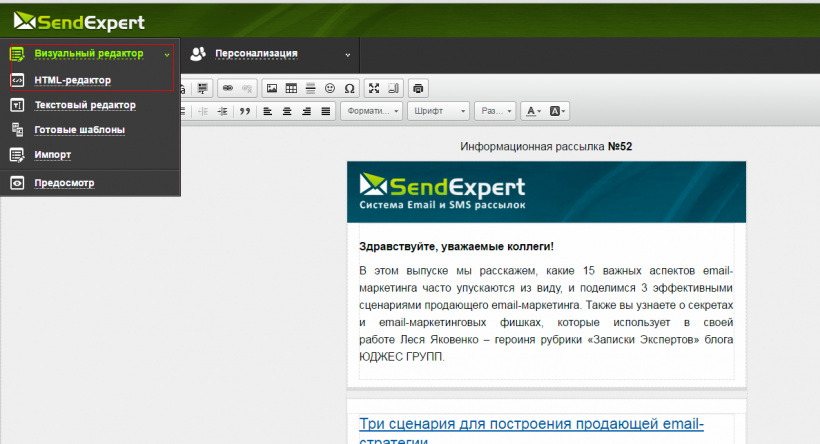Click the SendExpert banner image in email
Screen dimensions: 820x444
point(546,192)
